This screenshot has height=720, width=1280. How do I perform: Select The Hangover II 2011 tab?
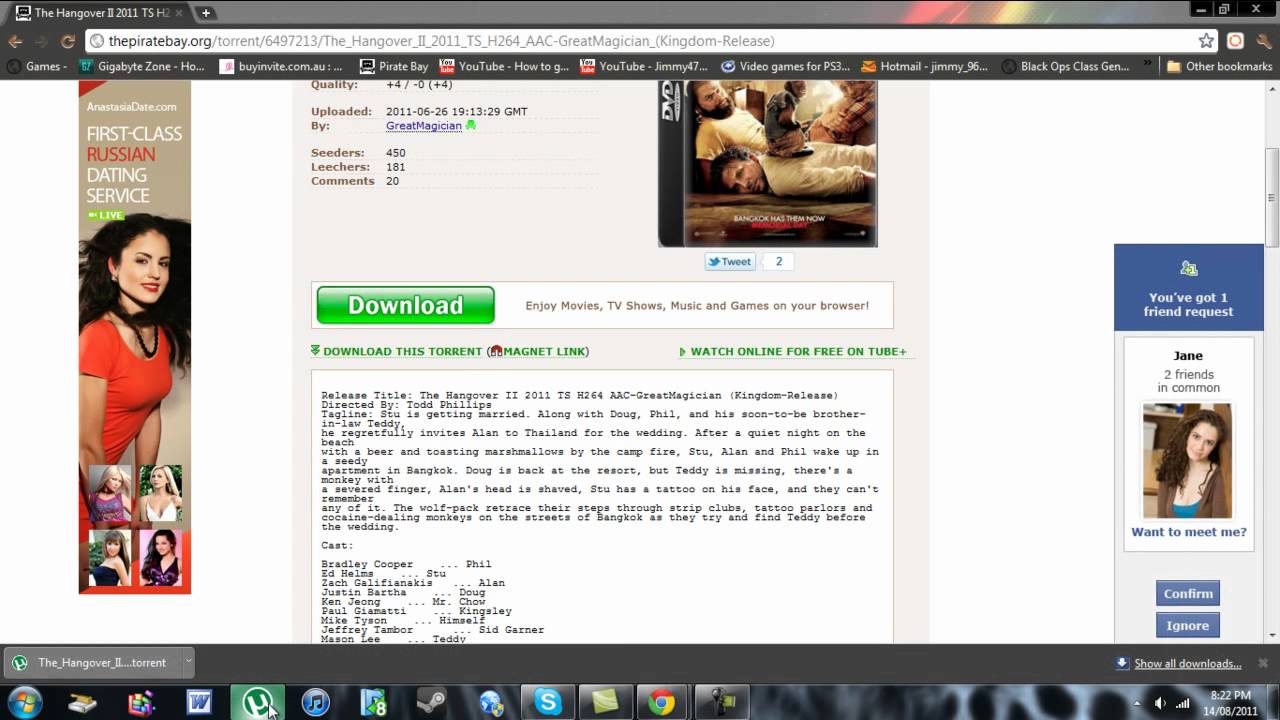point(98,13)
